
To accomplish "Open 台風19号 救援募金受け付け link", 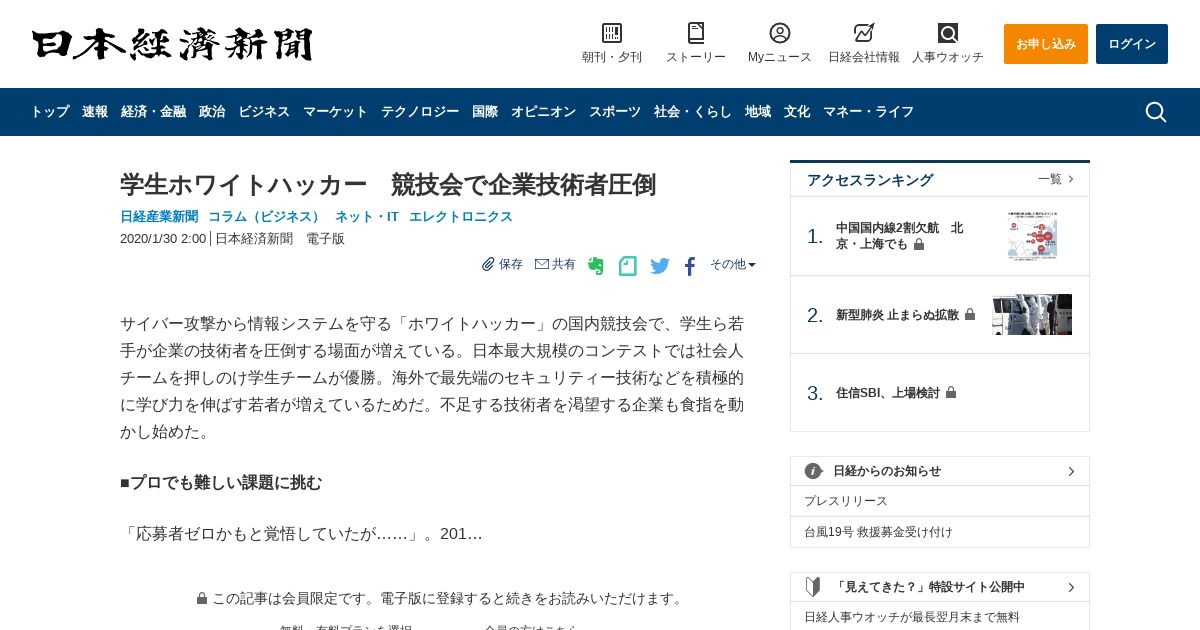I will tap(878, 532).
